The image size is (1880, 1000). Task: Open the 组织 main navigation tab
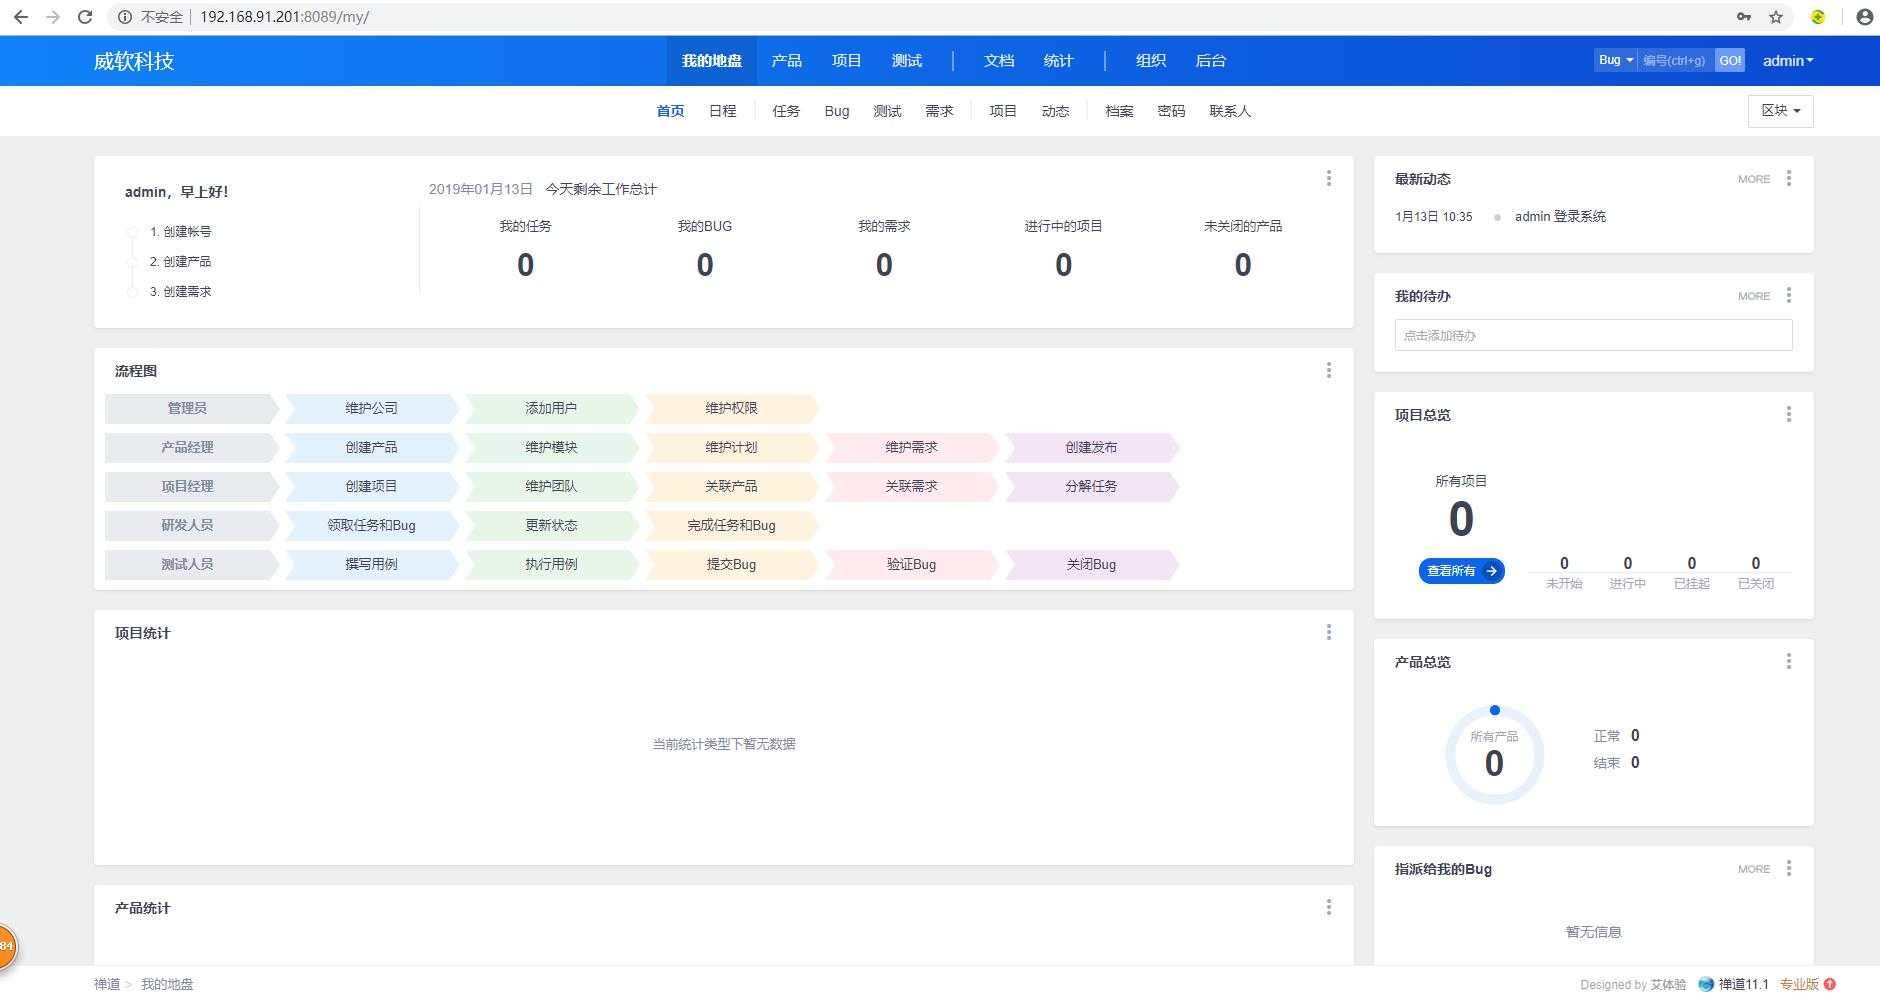[x=1150, y=61]
